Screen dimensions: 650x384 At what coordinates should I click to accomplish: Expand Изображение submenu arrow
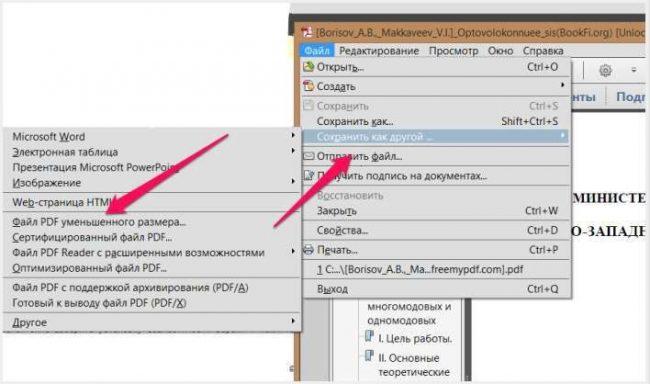point(293,181)
